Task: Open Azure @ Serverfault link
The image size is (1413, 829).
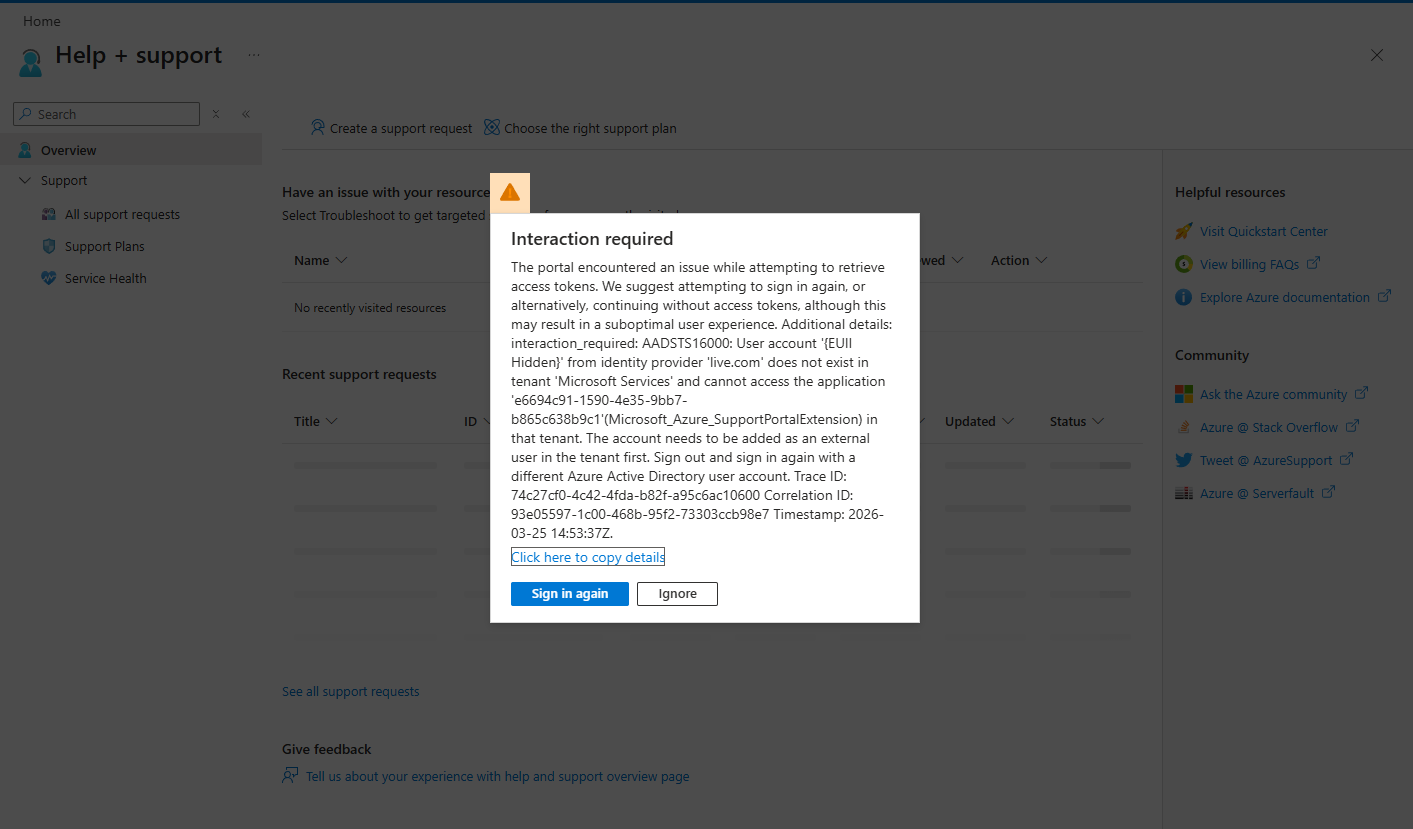Action: point(1257,493)
